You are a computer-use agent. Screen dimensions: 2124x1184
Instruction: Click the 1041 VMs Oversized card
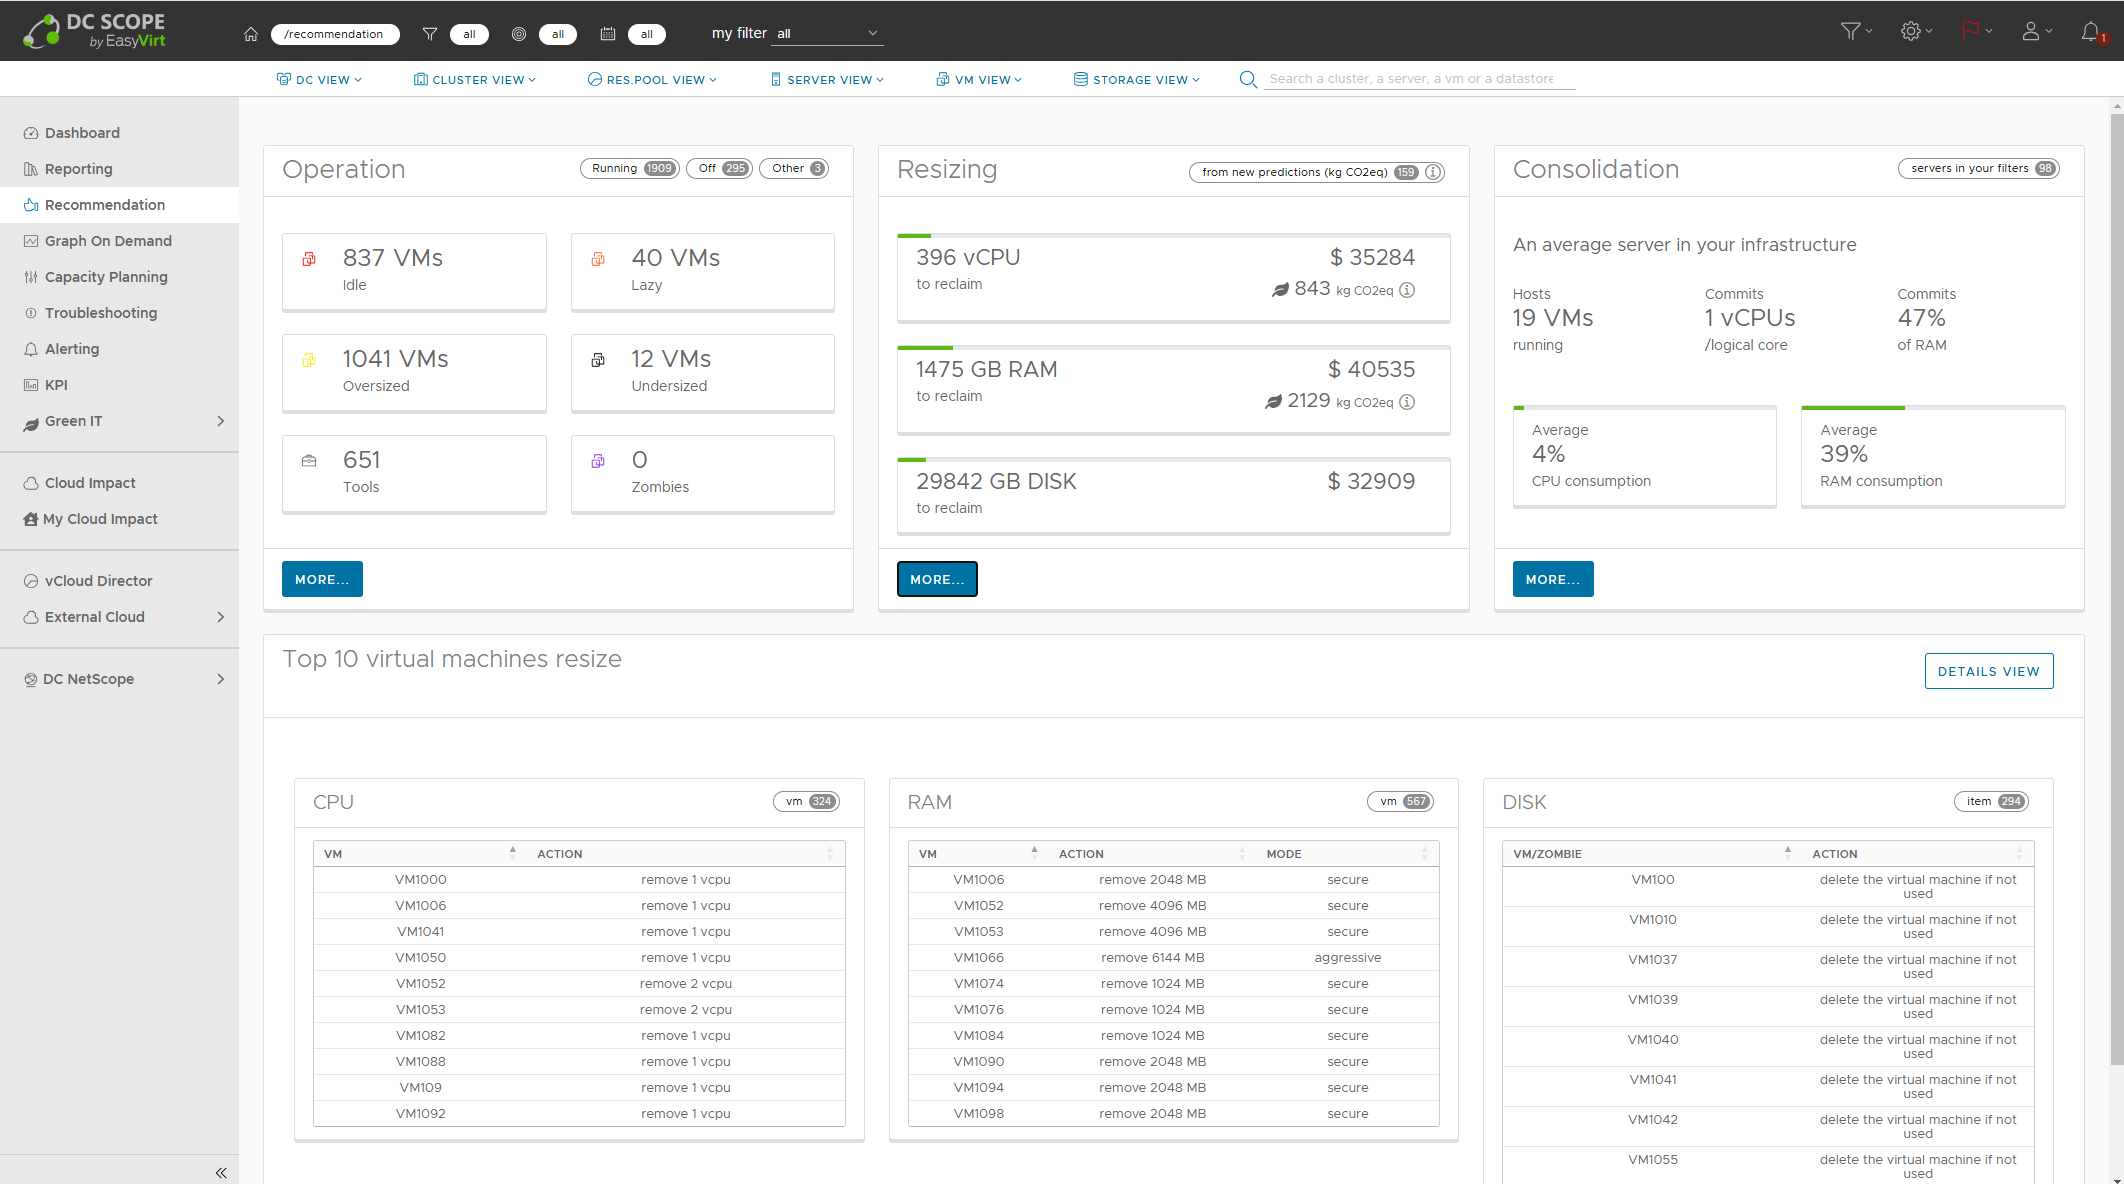tap(414, 372)
